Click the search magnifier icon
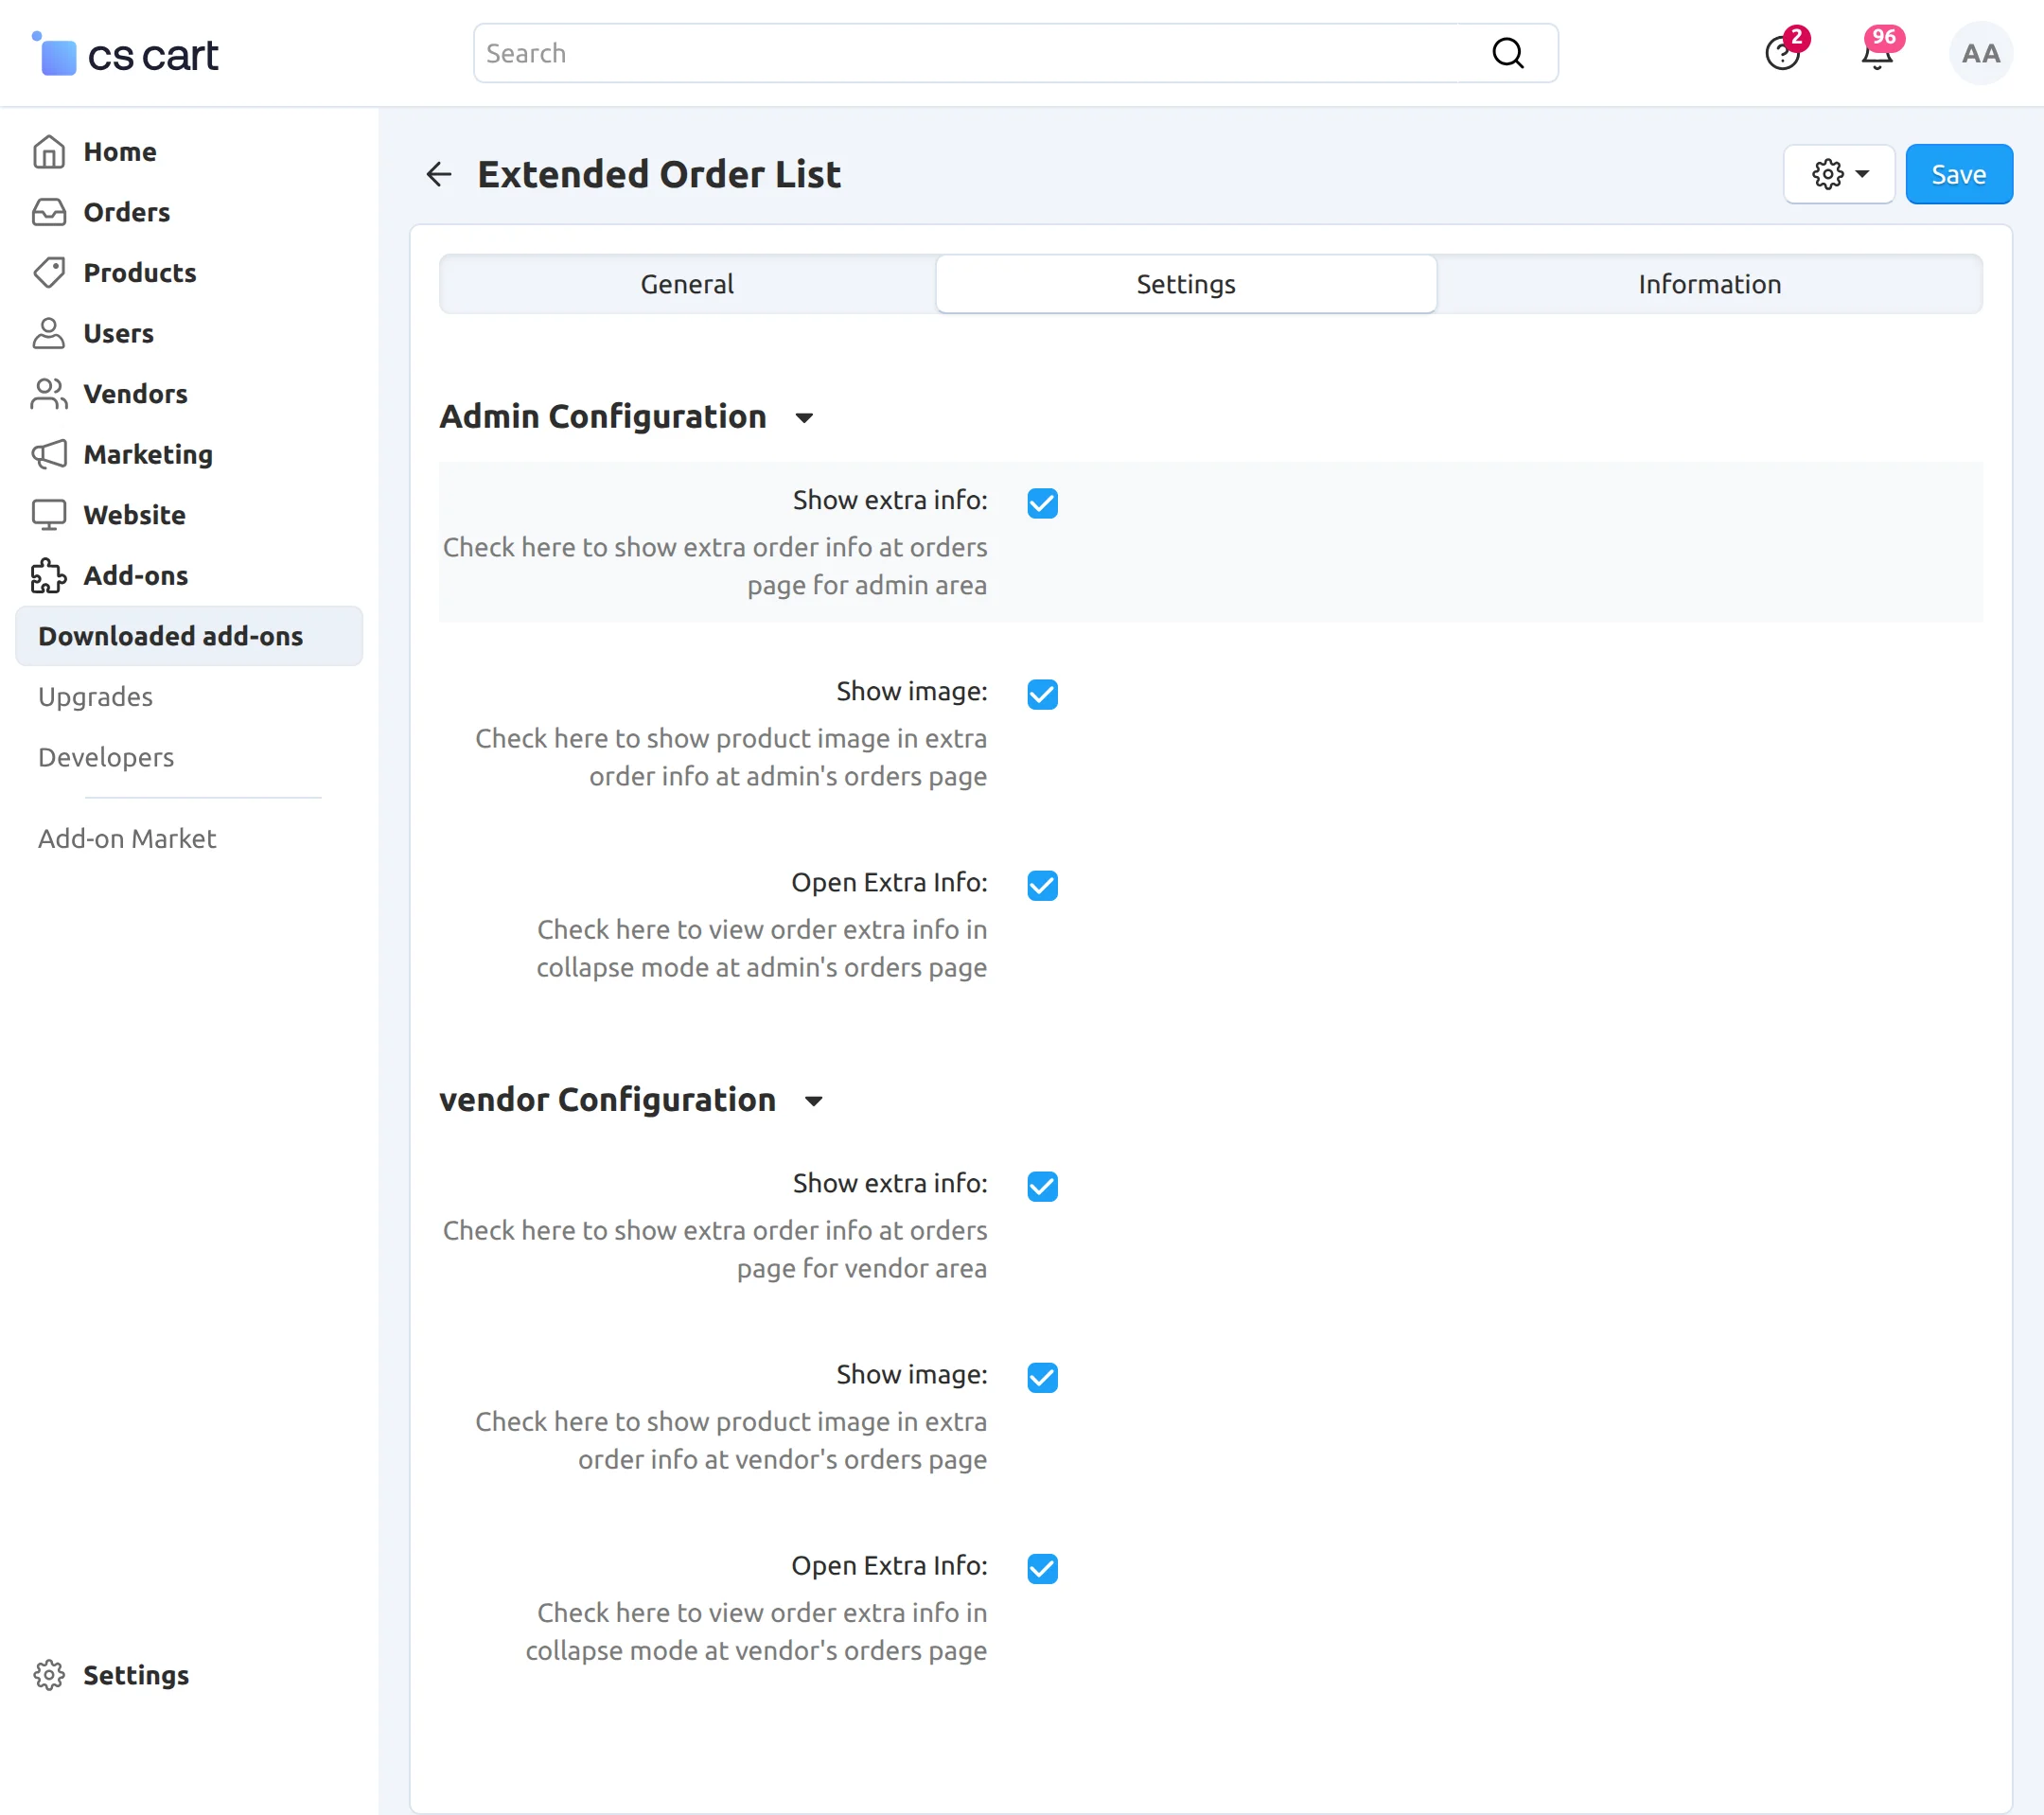The image size is (2044, 1815). [1508, 52]
